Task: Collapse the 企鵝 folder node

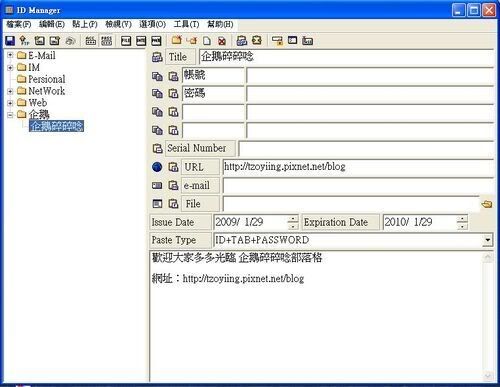Action: [x=10, y=115]
